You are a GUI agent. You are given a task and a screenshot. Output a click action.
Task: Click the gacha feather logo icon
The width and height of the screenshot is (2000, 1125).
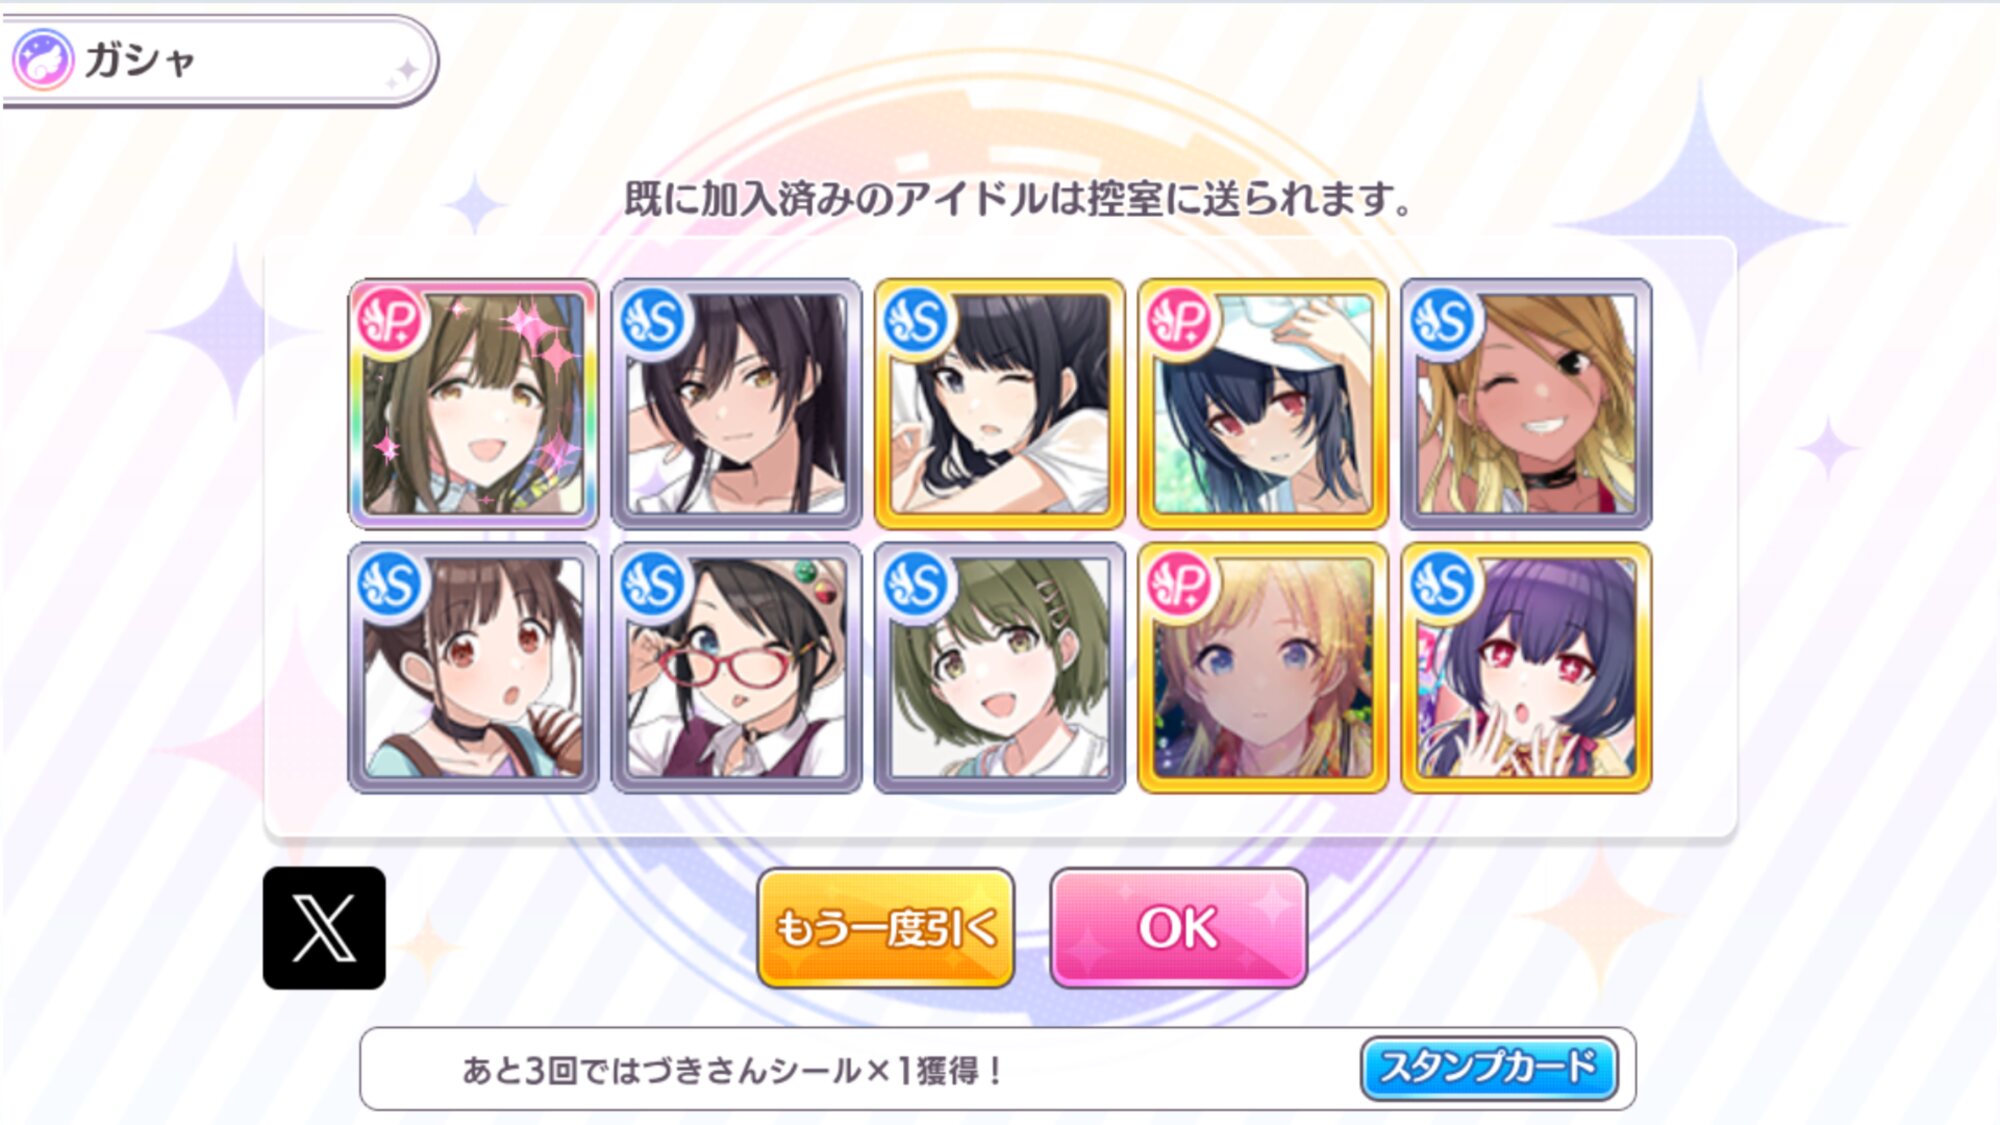(x=42, y=59)
